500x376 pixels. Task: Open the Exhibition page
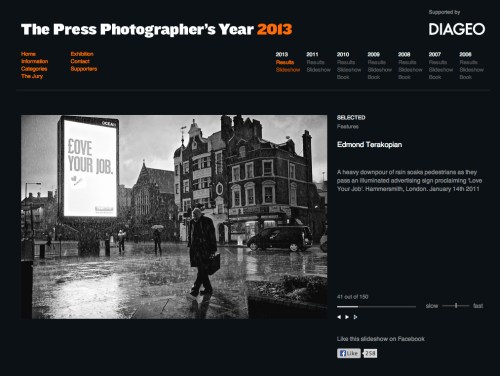click(x=82, y=54)
